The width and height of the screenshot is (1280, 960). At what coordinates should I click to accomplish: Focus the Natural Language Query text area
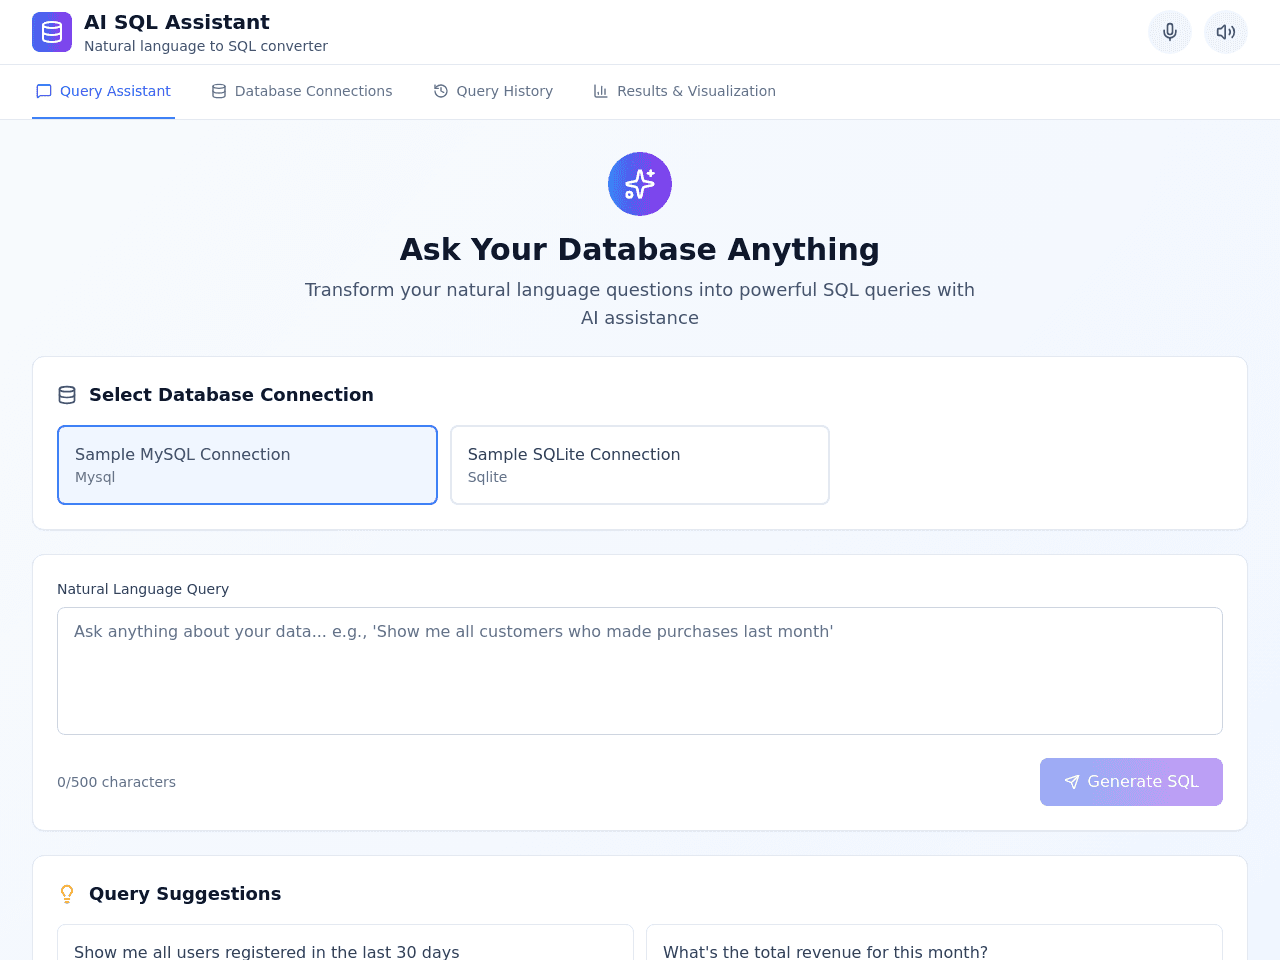pos(640,671)
